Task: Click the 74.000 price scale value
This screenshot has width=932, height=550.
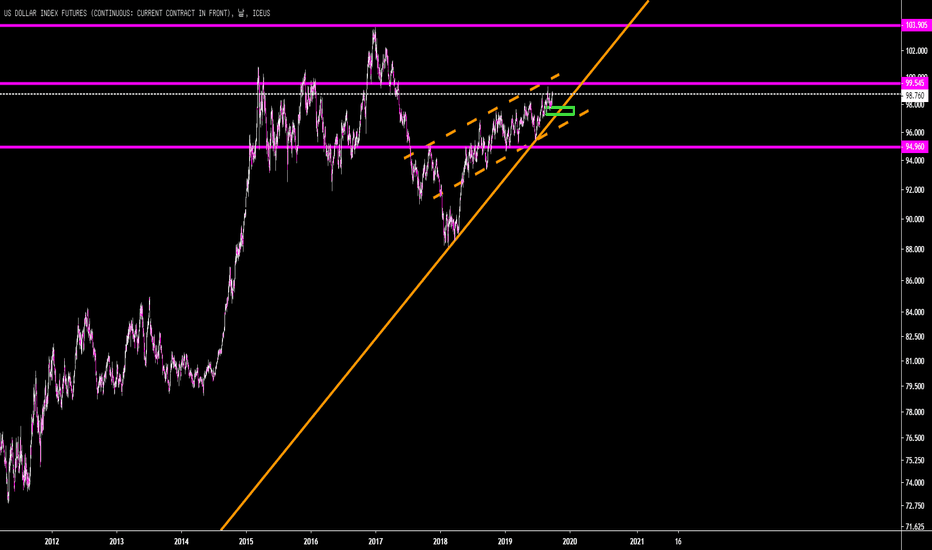Action: [915, 483]
